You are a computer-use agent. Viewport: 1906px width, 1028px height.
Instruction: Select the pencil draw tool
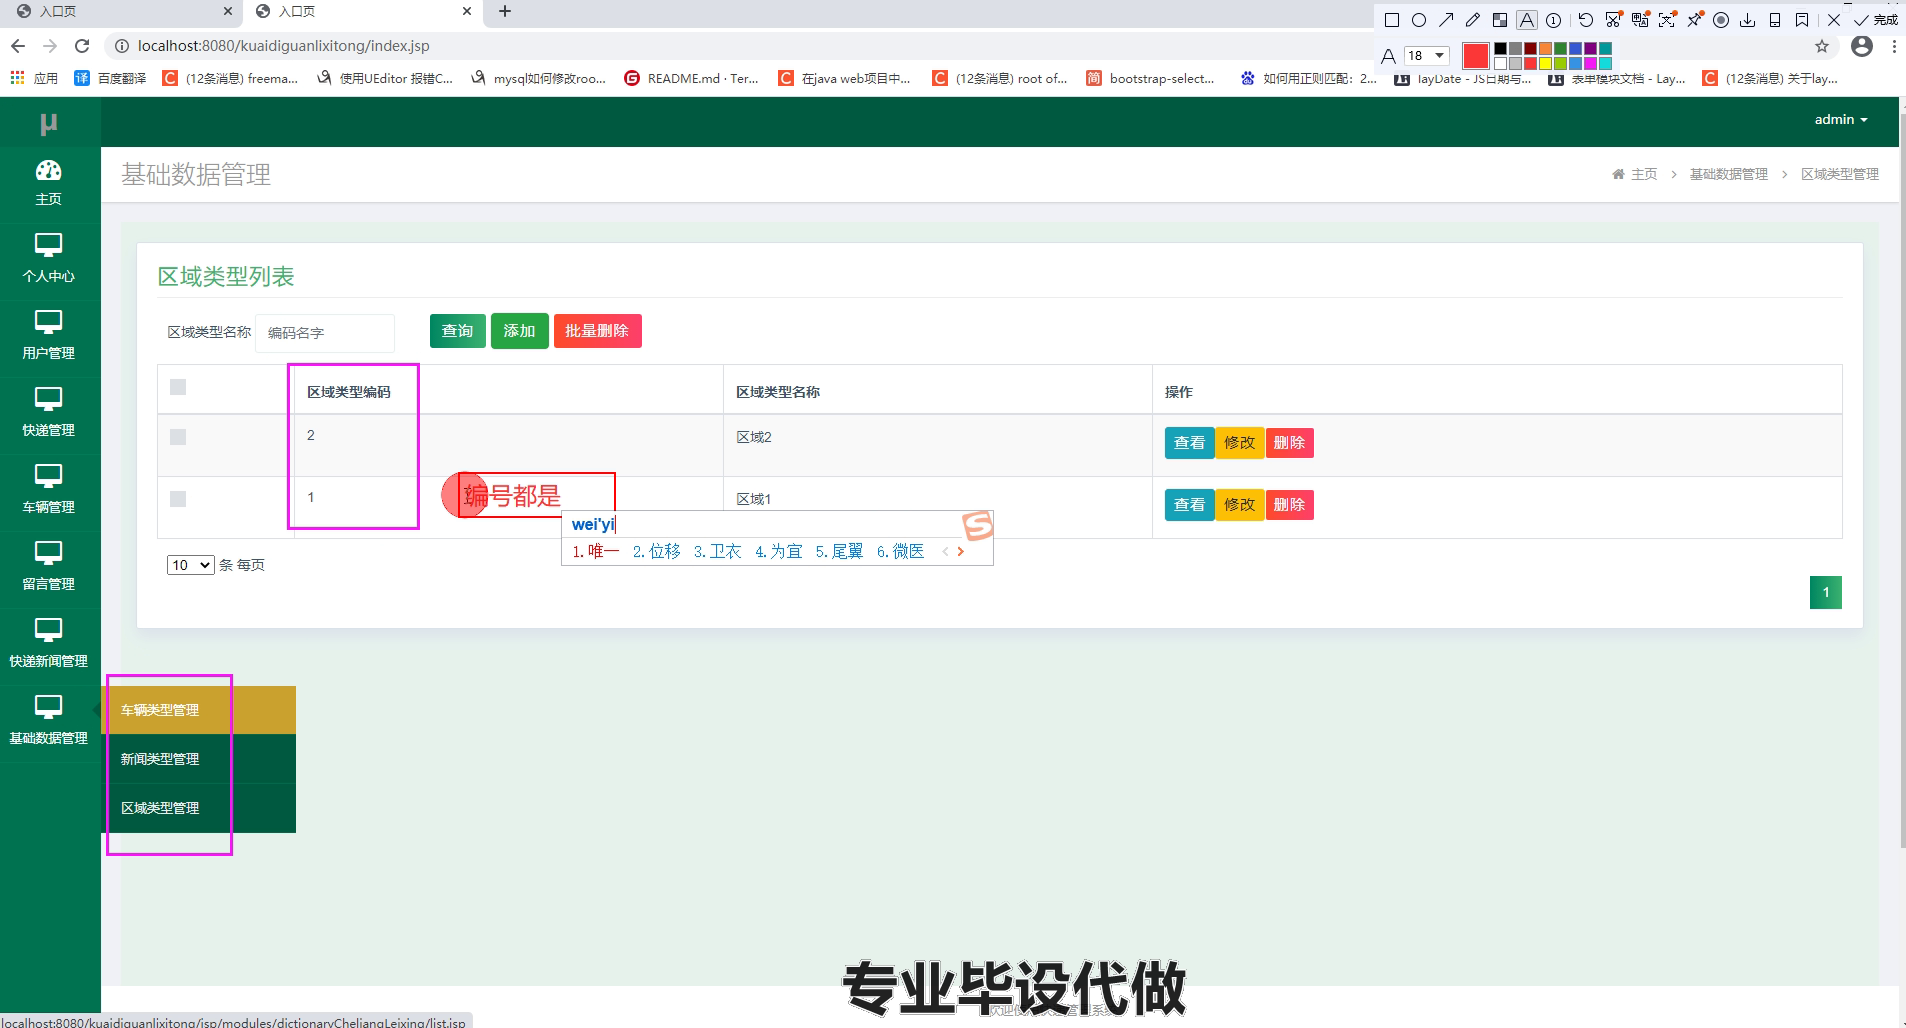[1473, 20]
